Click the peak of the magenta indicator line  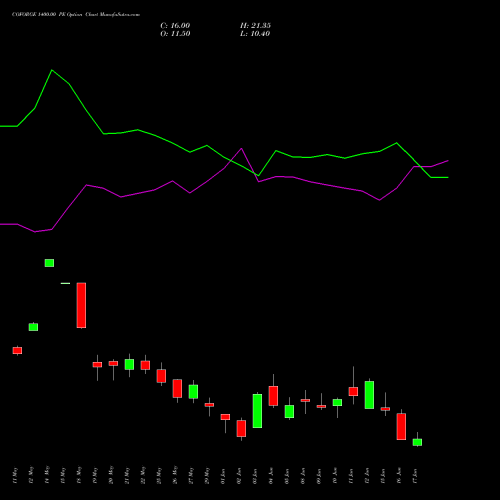tap(241, 148)
